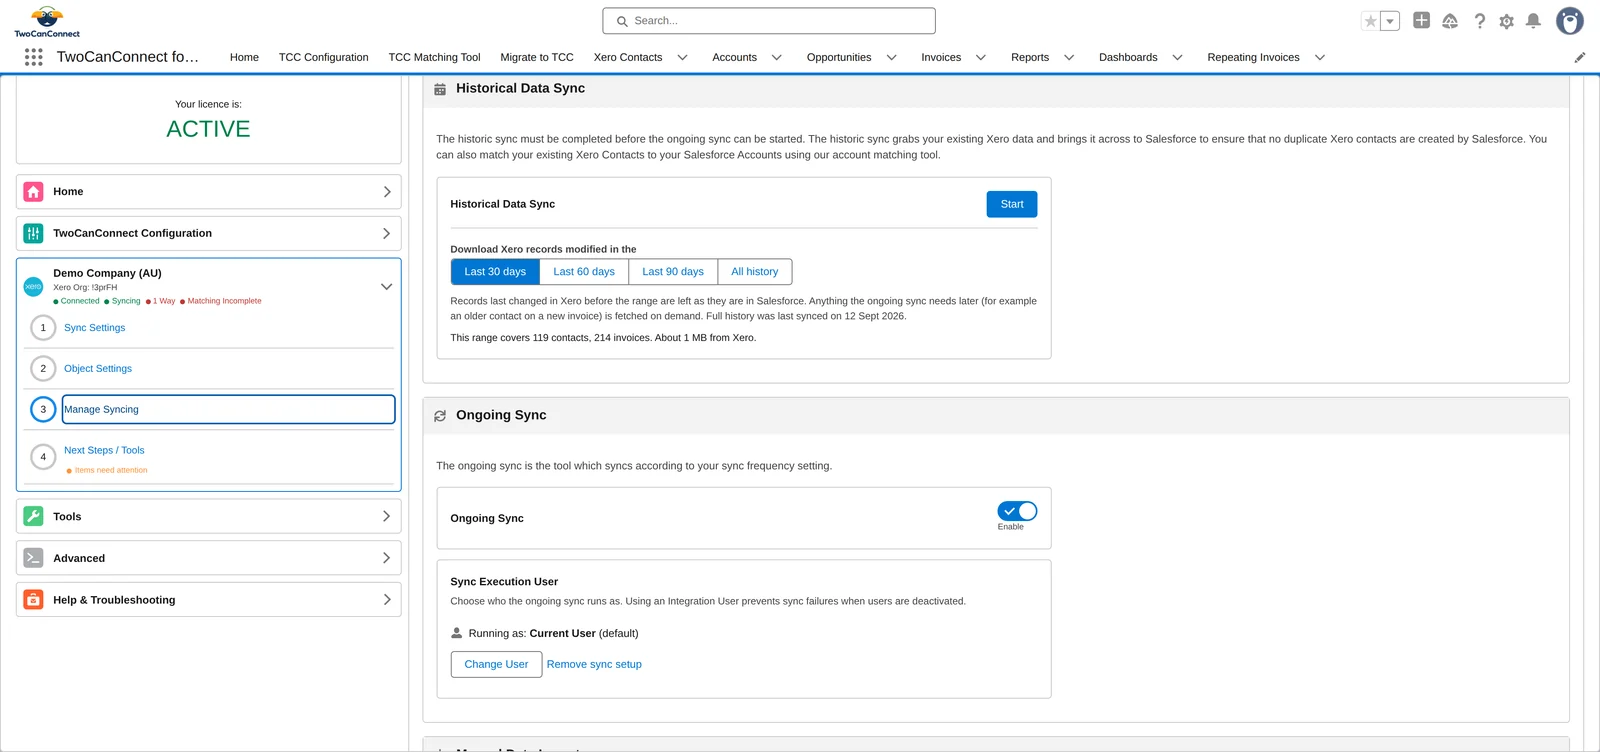
Task: Go to the Home navigation tab
Action: pyautogui.click(x=244, y=58)
